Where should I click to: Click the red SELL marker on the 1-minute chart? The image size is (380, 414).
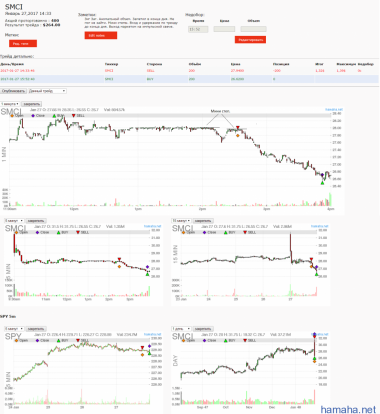click(238, 128)
